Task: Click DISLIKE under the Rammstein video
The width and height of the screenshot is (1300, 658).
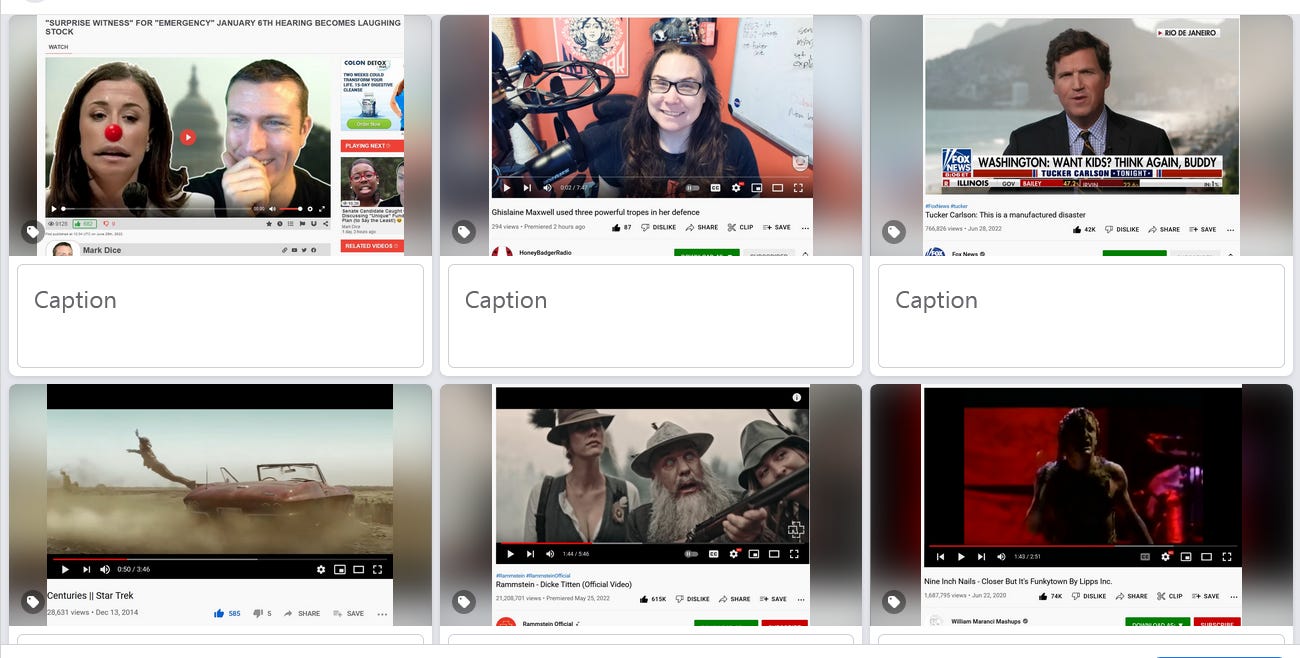Action: 692,599
